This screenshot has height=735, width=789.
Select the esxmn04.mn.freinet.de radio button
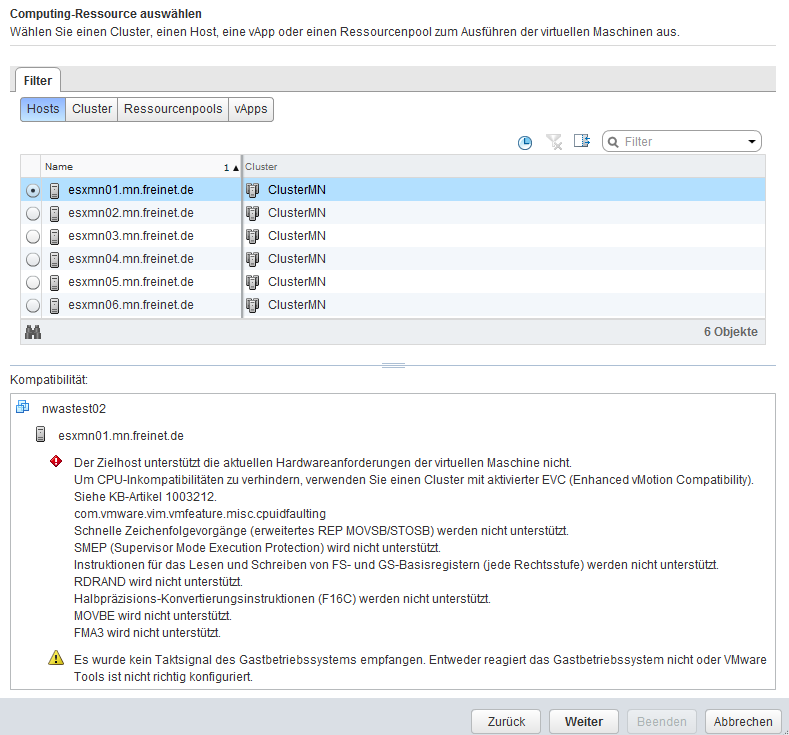[33, 259]
